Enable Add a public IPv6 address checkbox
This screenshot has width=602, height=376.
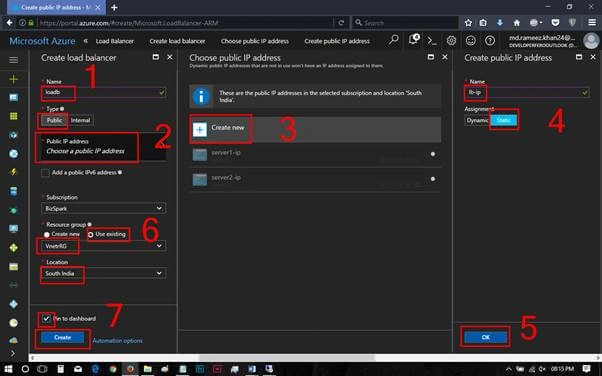[x=45, y=173]
